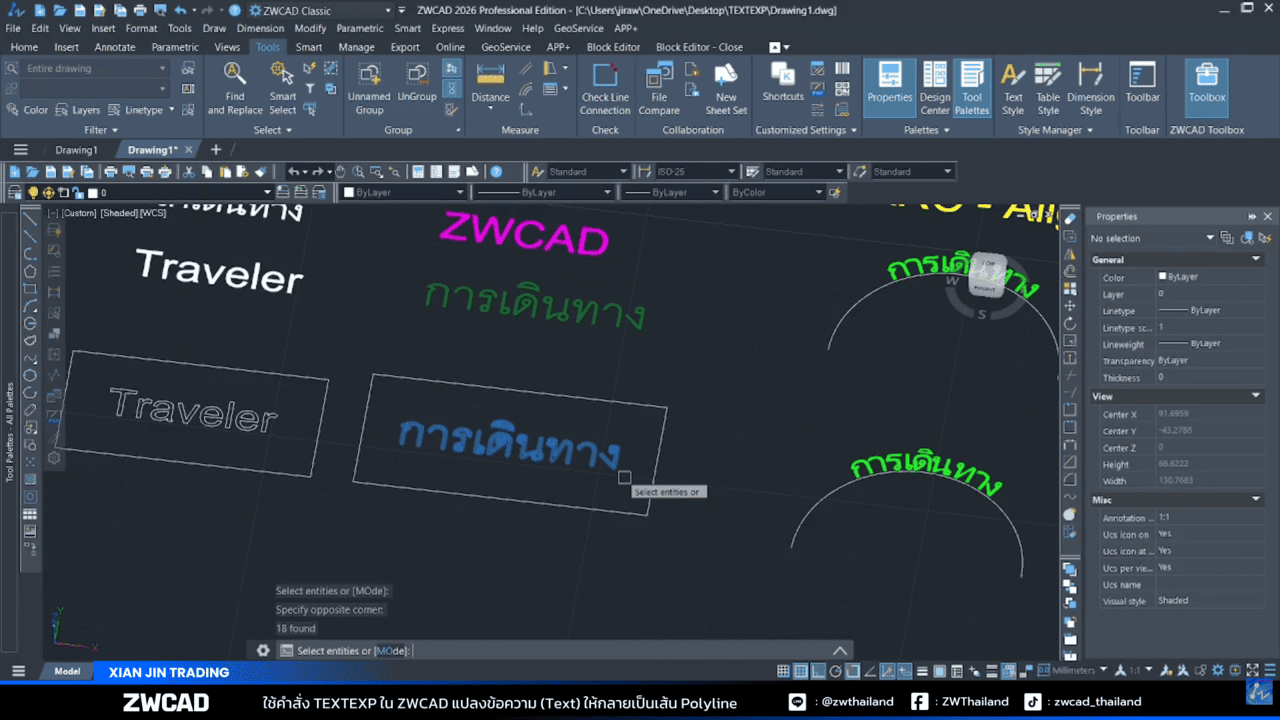Open the Block Editor menu
The height and width of the screenshot is (720, 1280).
[x=613, y=47]
